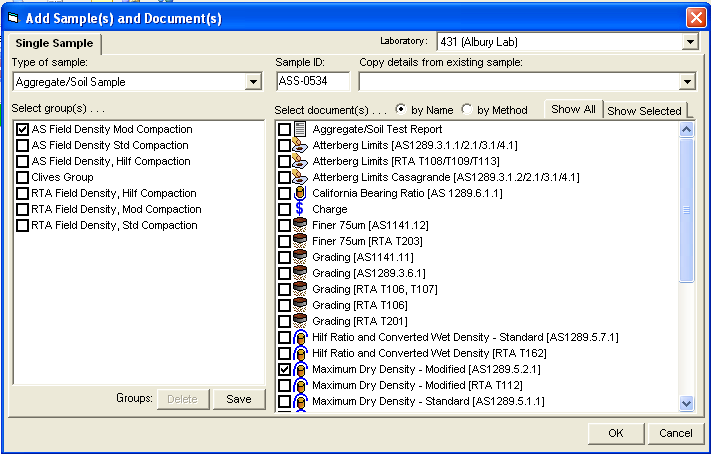Uncheck AS Field Density Mod Compaction group
This screenshot has height=454, width=711.
pyautogui.click(x=22, y=130)
